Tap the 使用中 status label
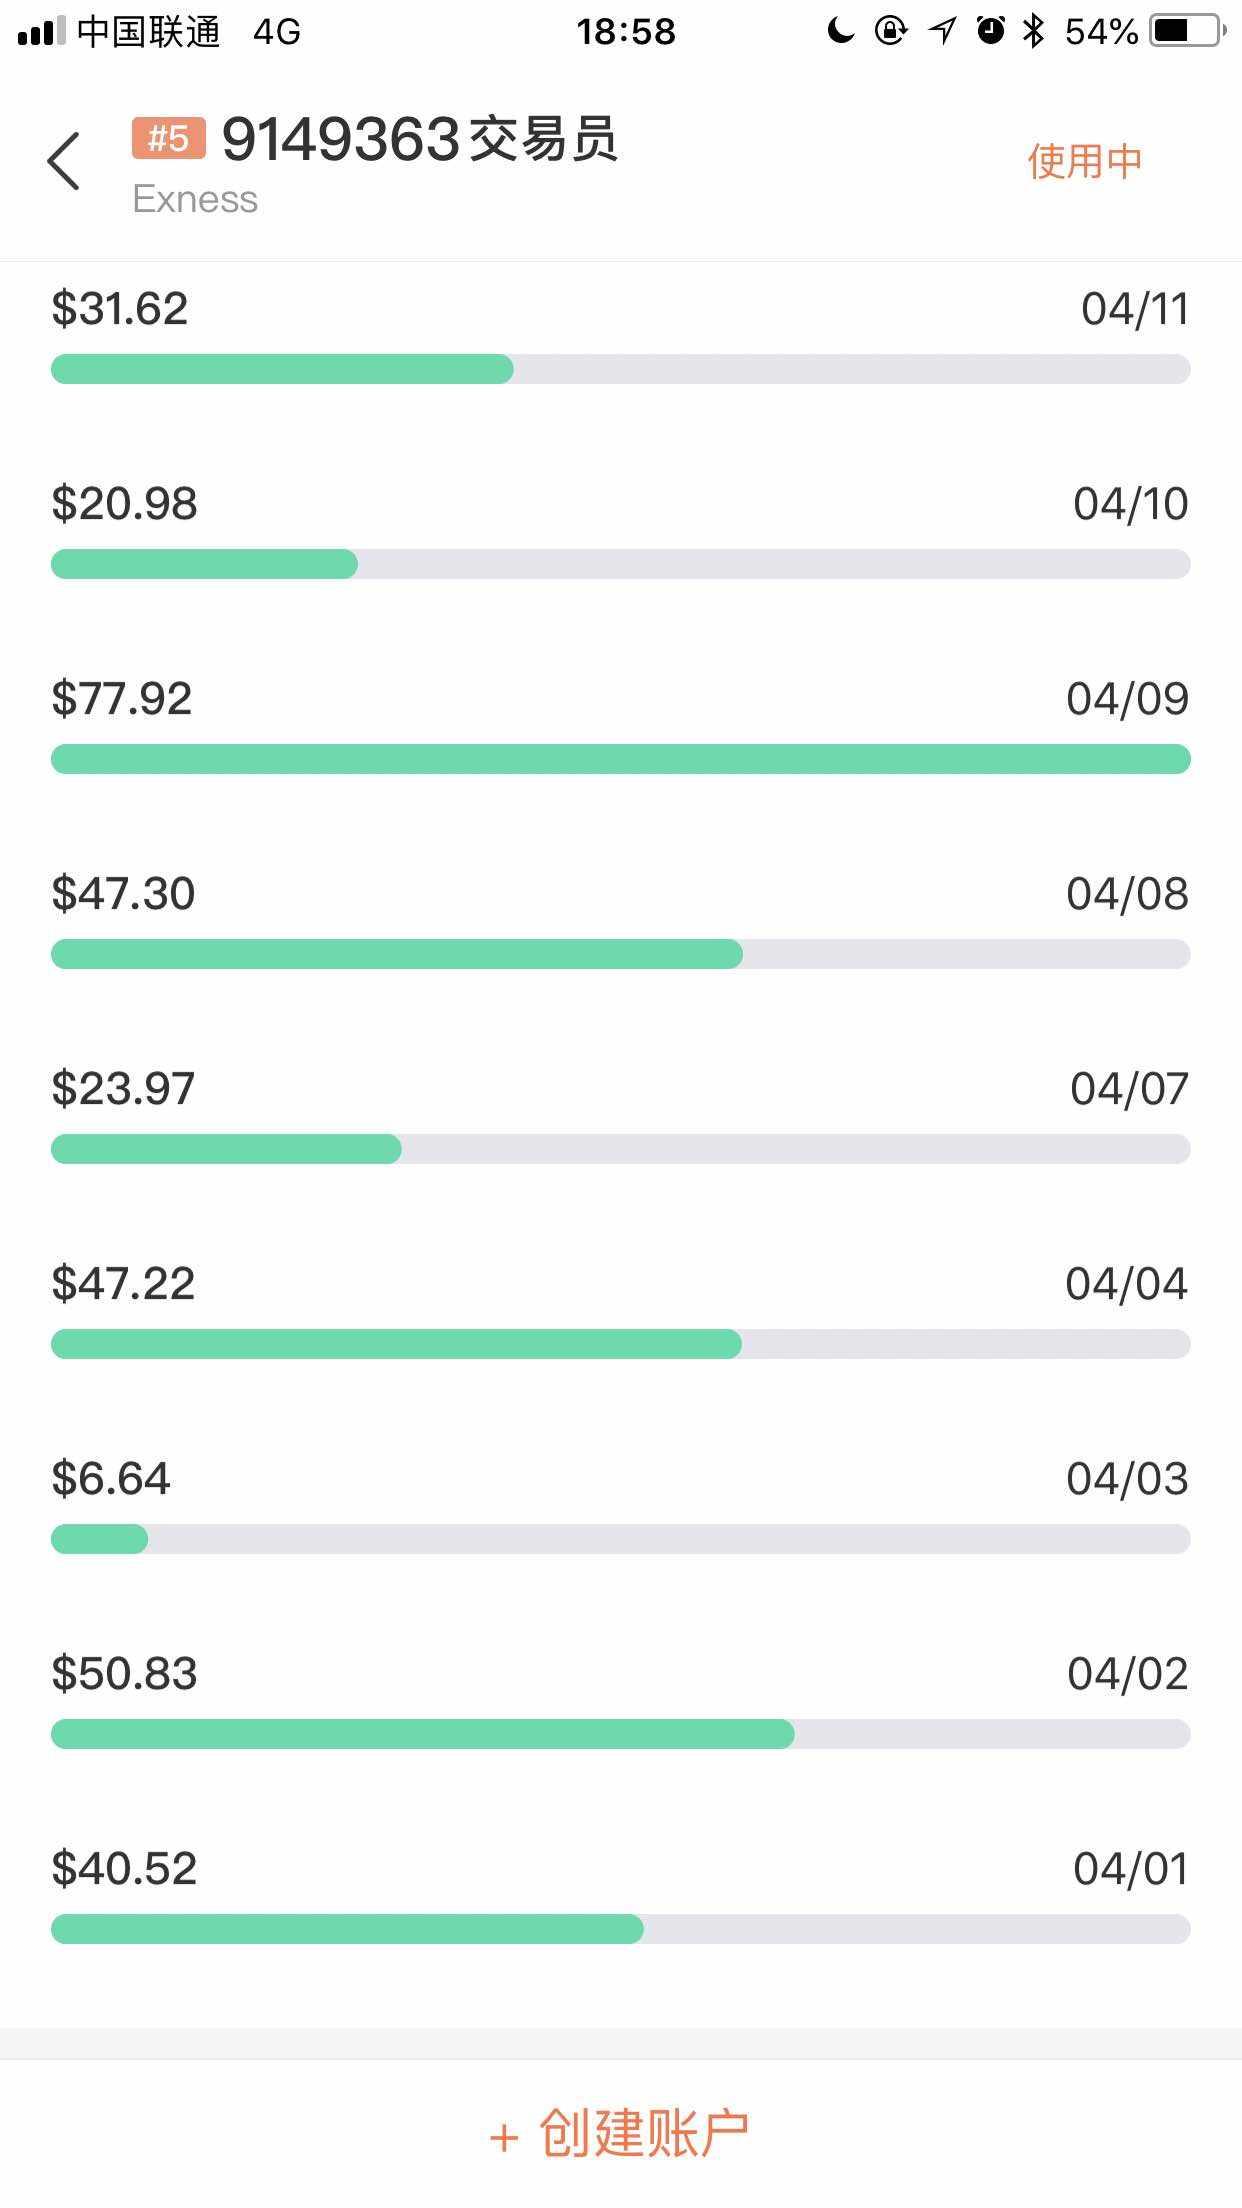Viewport: 1242px width, 2208px height. [1084, 161]
